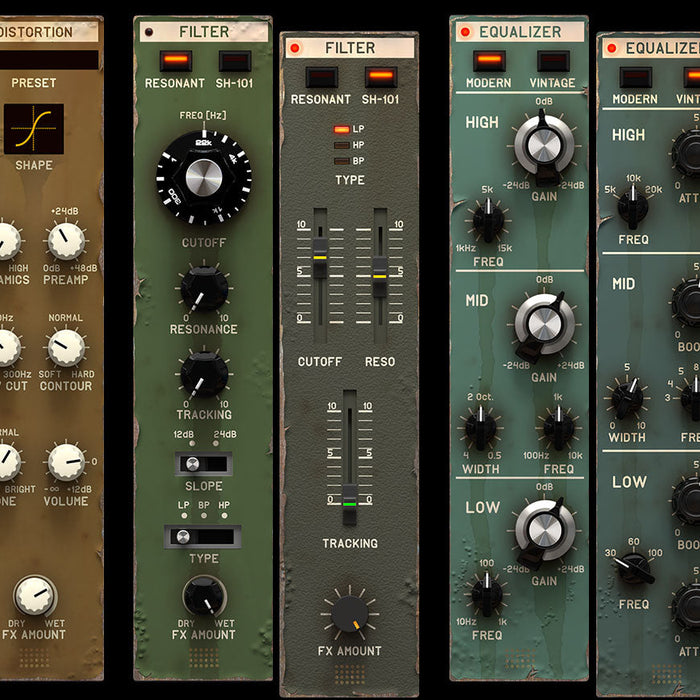Screen dimensions: 700x700
Task: Select HP filter type LED
Action: 342,145
